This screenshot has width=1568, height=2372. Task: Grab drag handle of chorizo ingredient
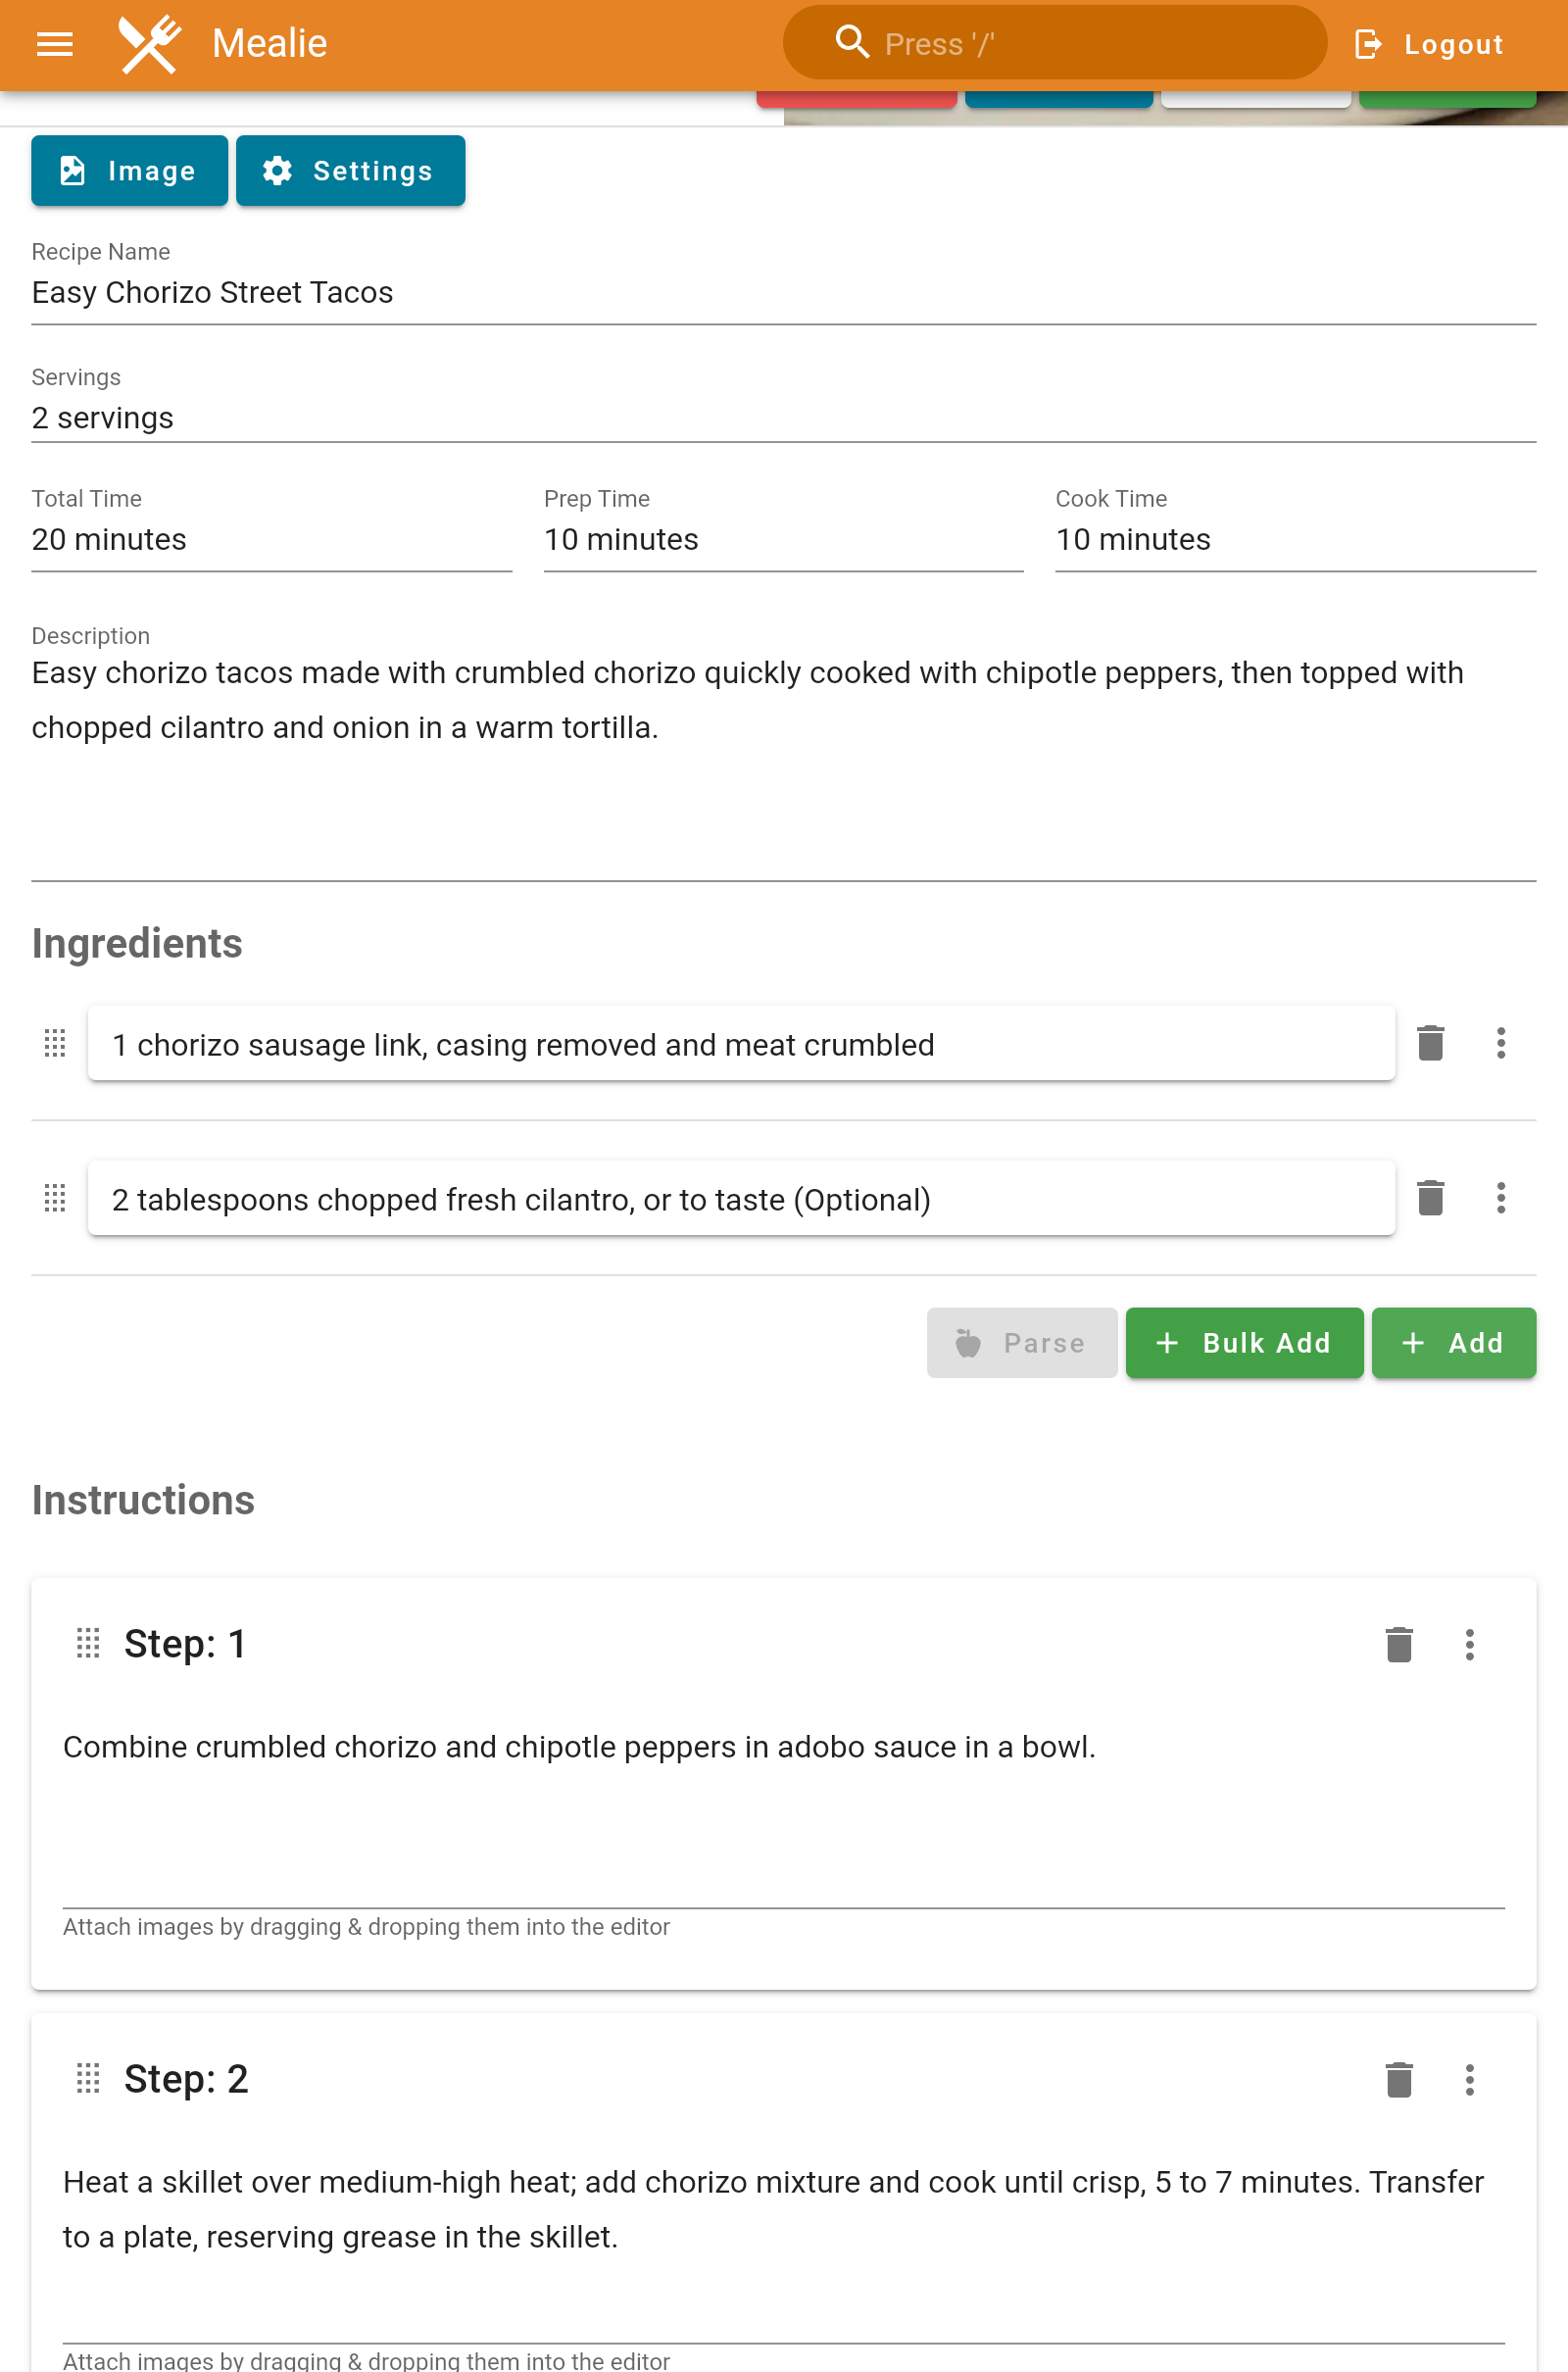click(x=55, y=1043)
